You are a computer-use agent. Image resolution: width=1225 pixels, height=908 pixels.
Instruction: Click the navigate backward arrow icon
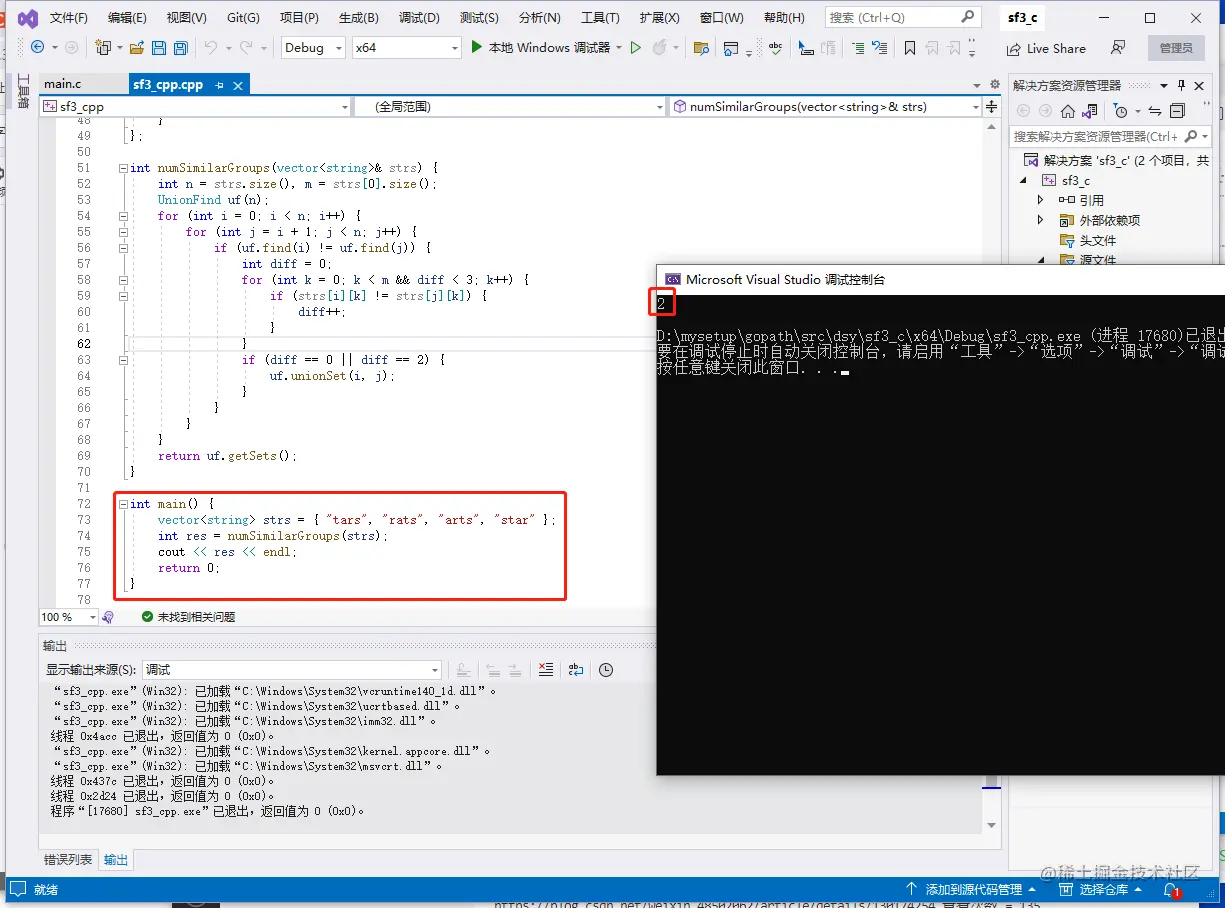pyautogui.click(x=37, y=47)
